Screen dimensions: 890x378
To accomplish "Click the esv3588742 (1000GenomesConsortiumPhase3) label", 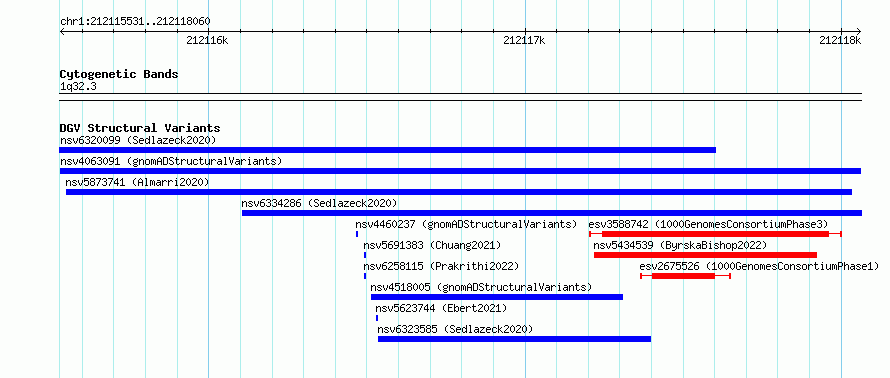I will [708, 224].
